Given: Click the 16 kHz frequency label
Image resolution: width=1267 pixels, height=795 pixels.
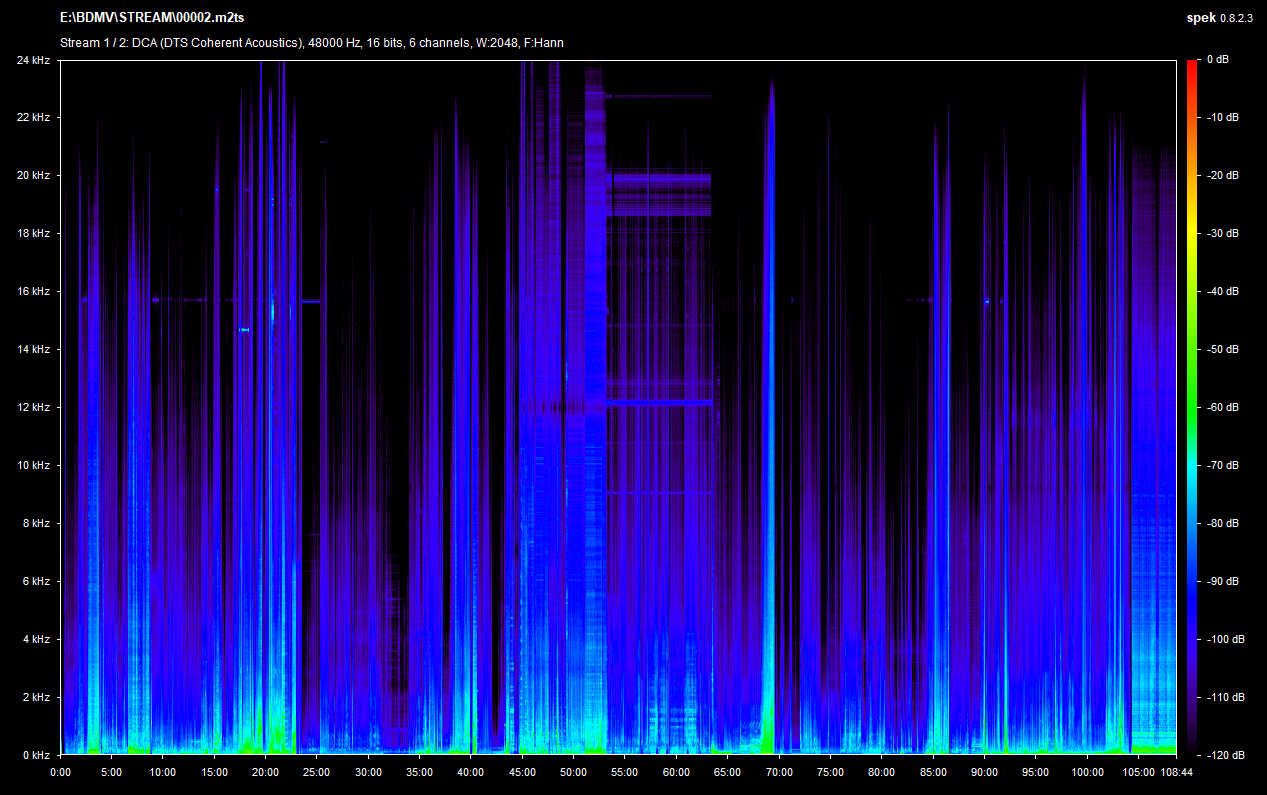Looking at the screenshot, I should coord(32,292).
